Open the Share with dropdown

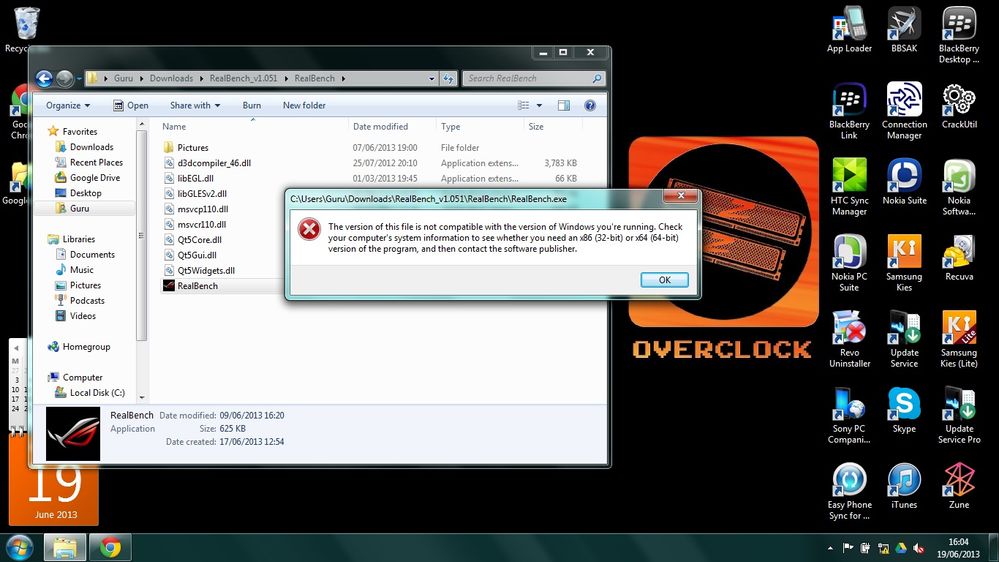pyautogui.click(x=195, y=105)
